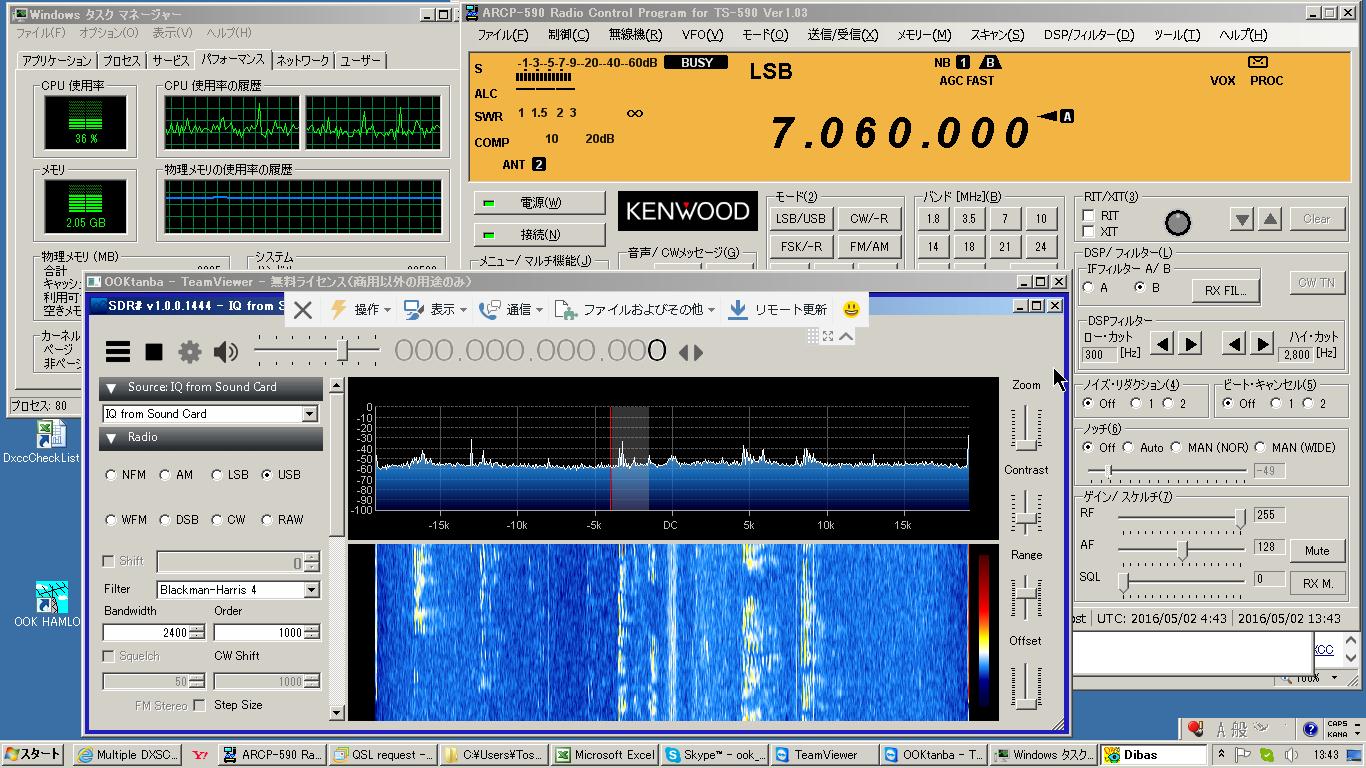Select LSB mode in SDR#
The image size is (1366, 768).
pyautogui.click(x=217, y=475)
